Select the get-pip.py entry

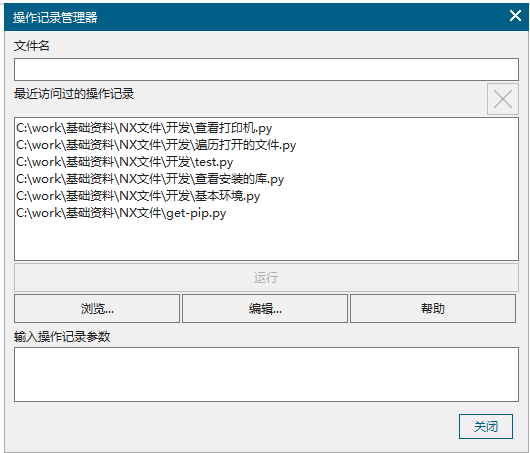[121, 213]
